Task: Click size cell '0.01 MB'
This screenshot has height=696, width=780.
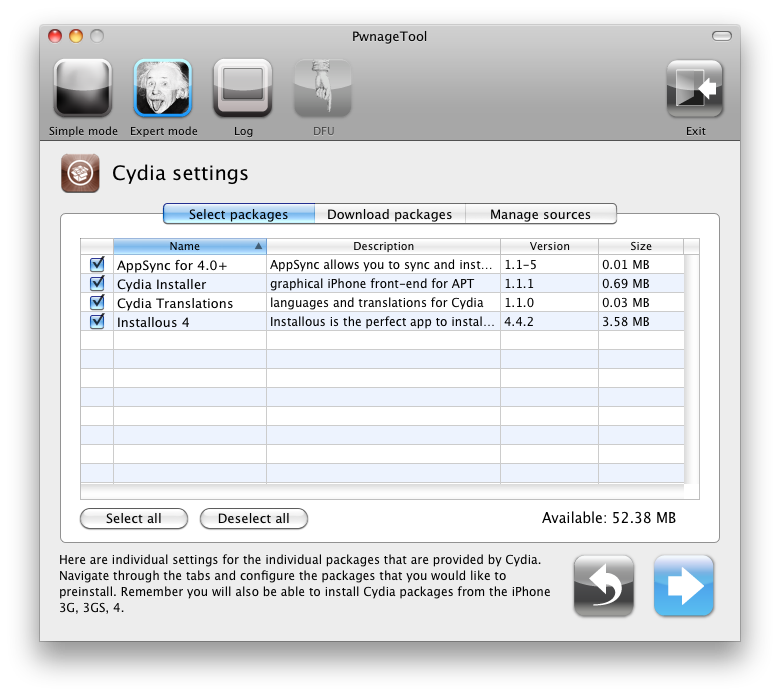Action: point(626,265)
